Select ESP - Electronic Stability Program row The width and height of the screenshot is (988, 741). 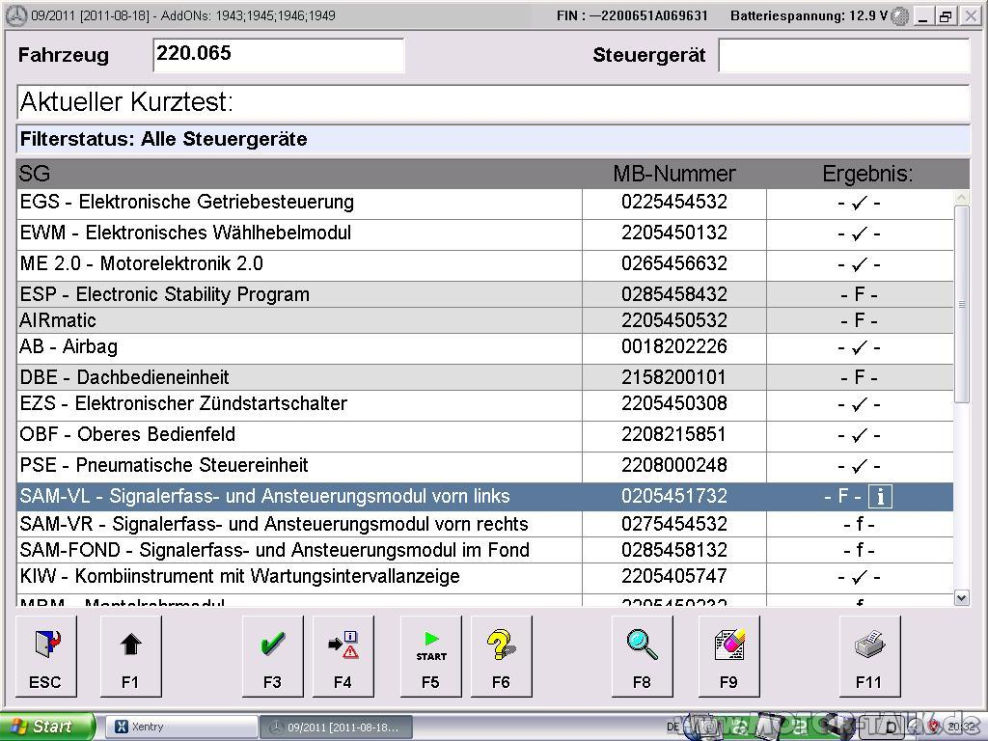coord(485,294)
